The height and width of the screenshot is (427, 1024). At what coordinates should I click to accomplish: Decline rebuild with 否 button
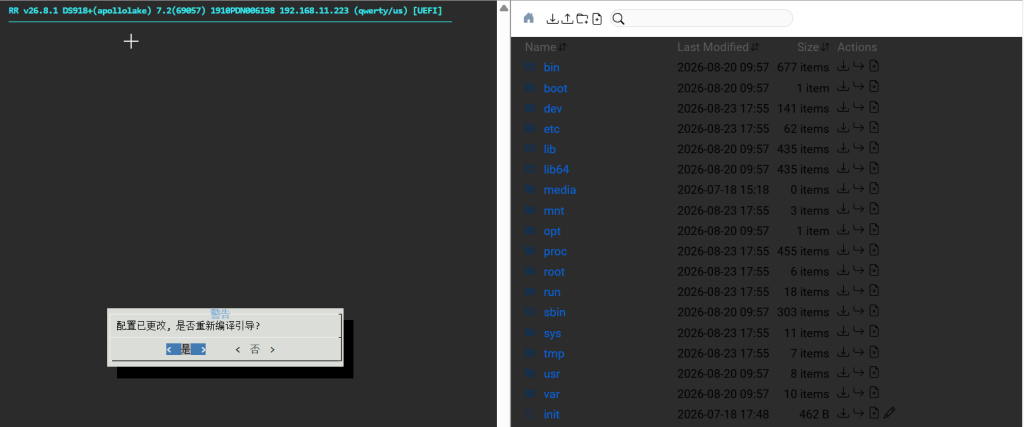pyautogui.click(x=255, y=349)
